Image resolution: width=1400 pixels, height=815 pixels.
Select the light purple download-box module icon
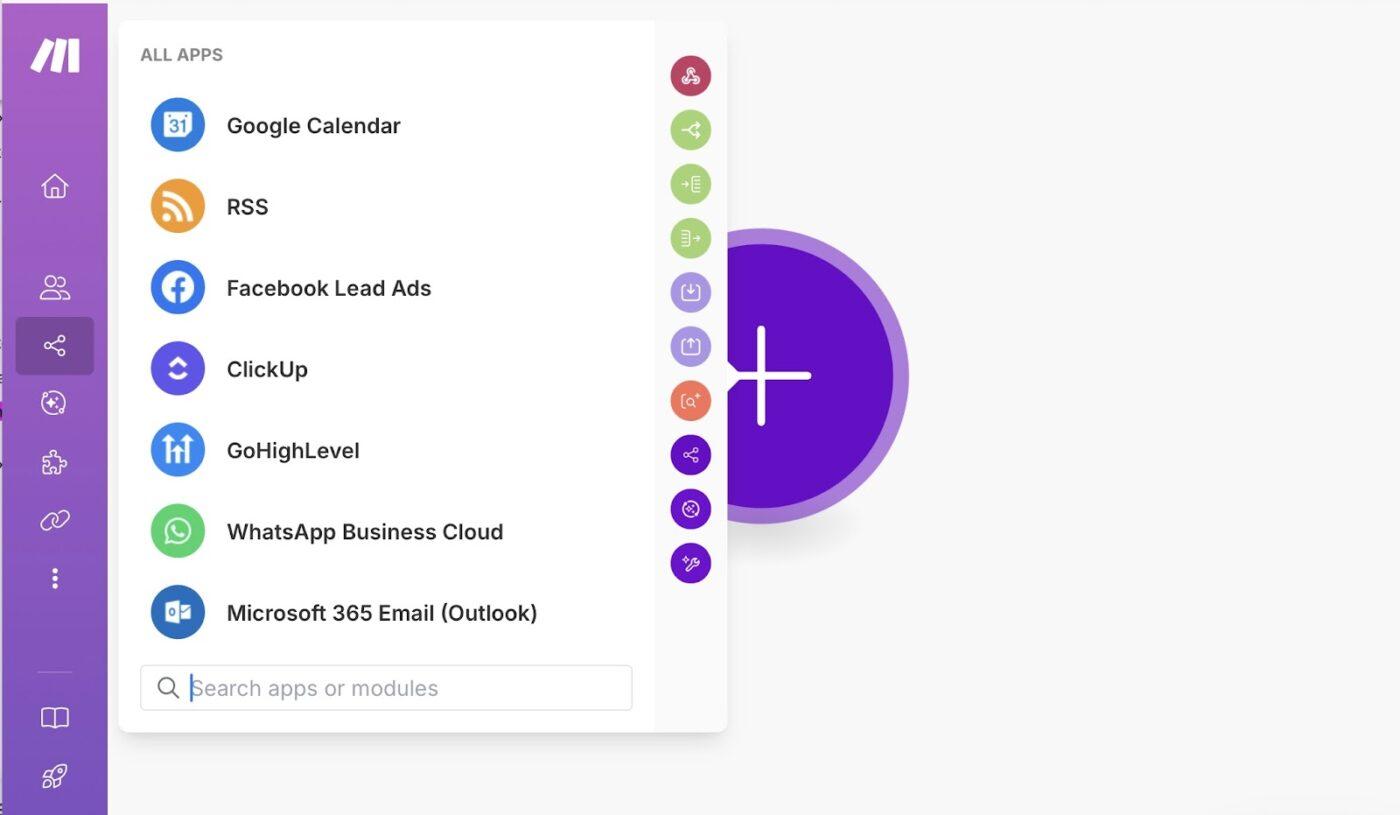690,292
